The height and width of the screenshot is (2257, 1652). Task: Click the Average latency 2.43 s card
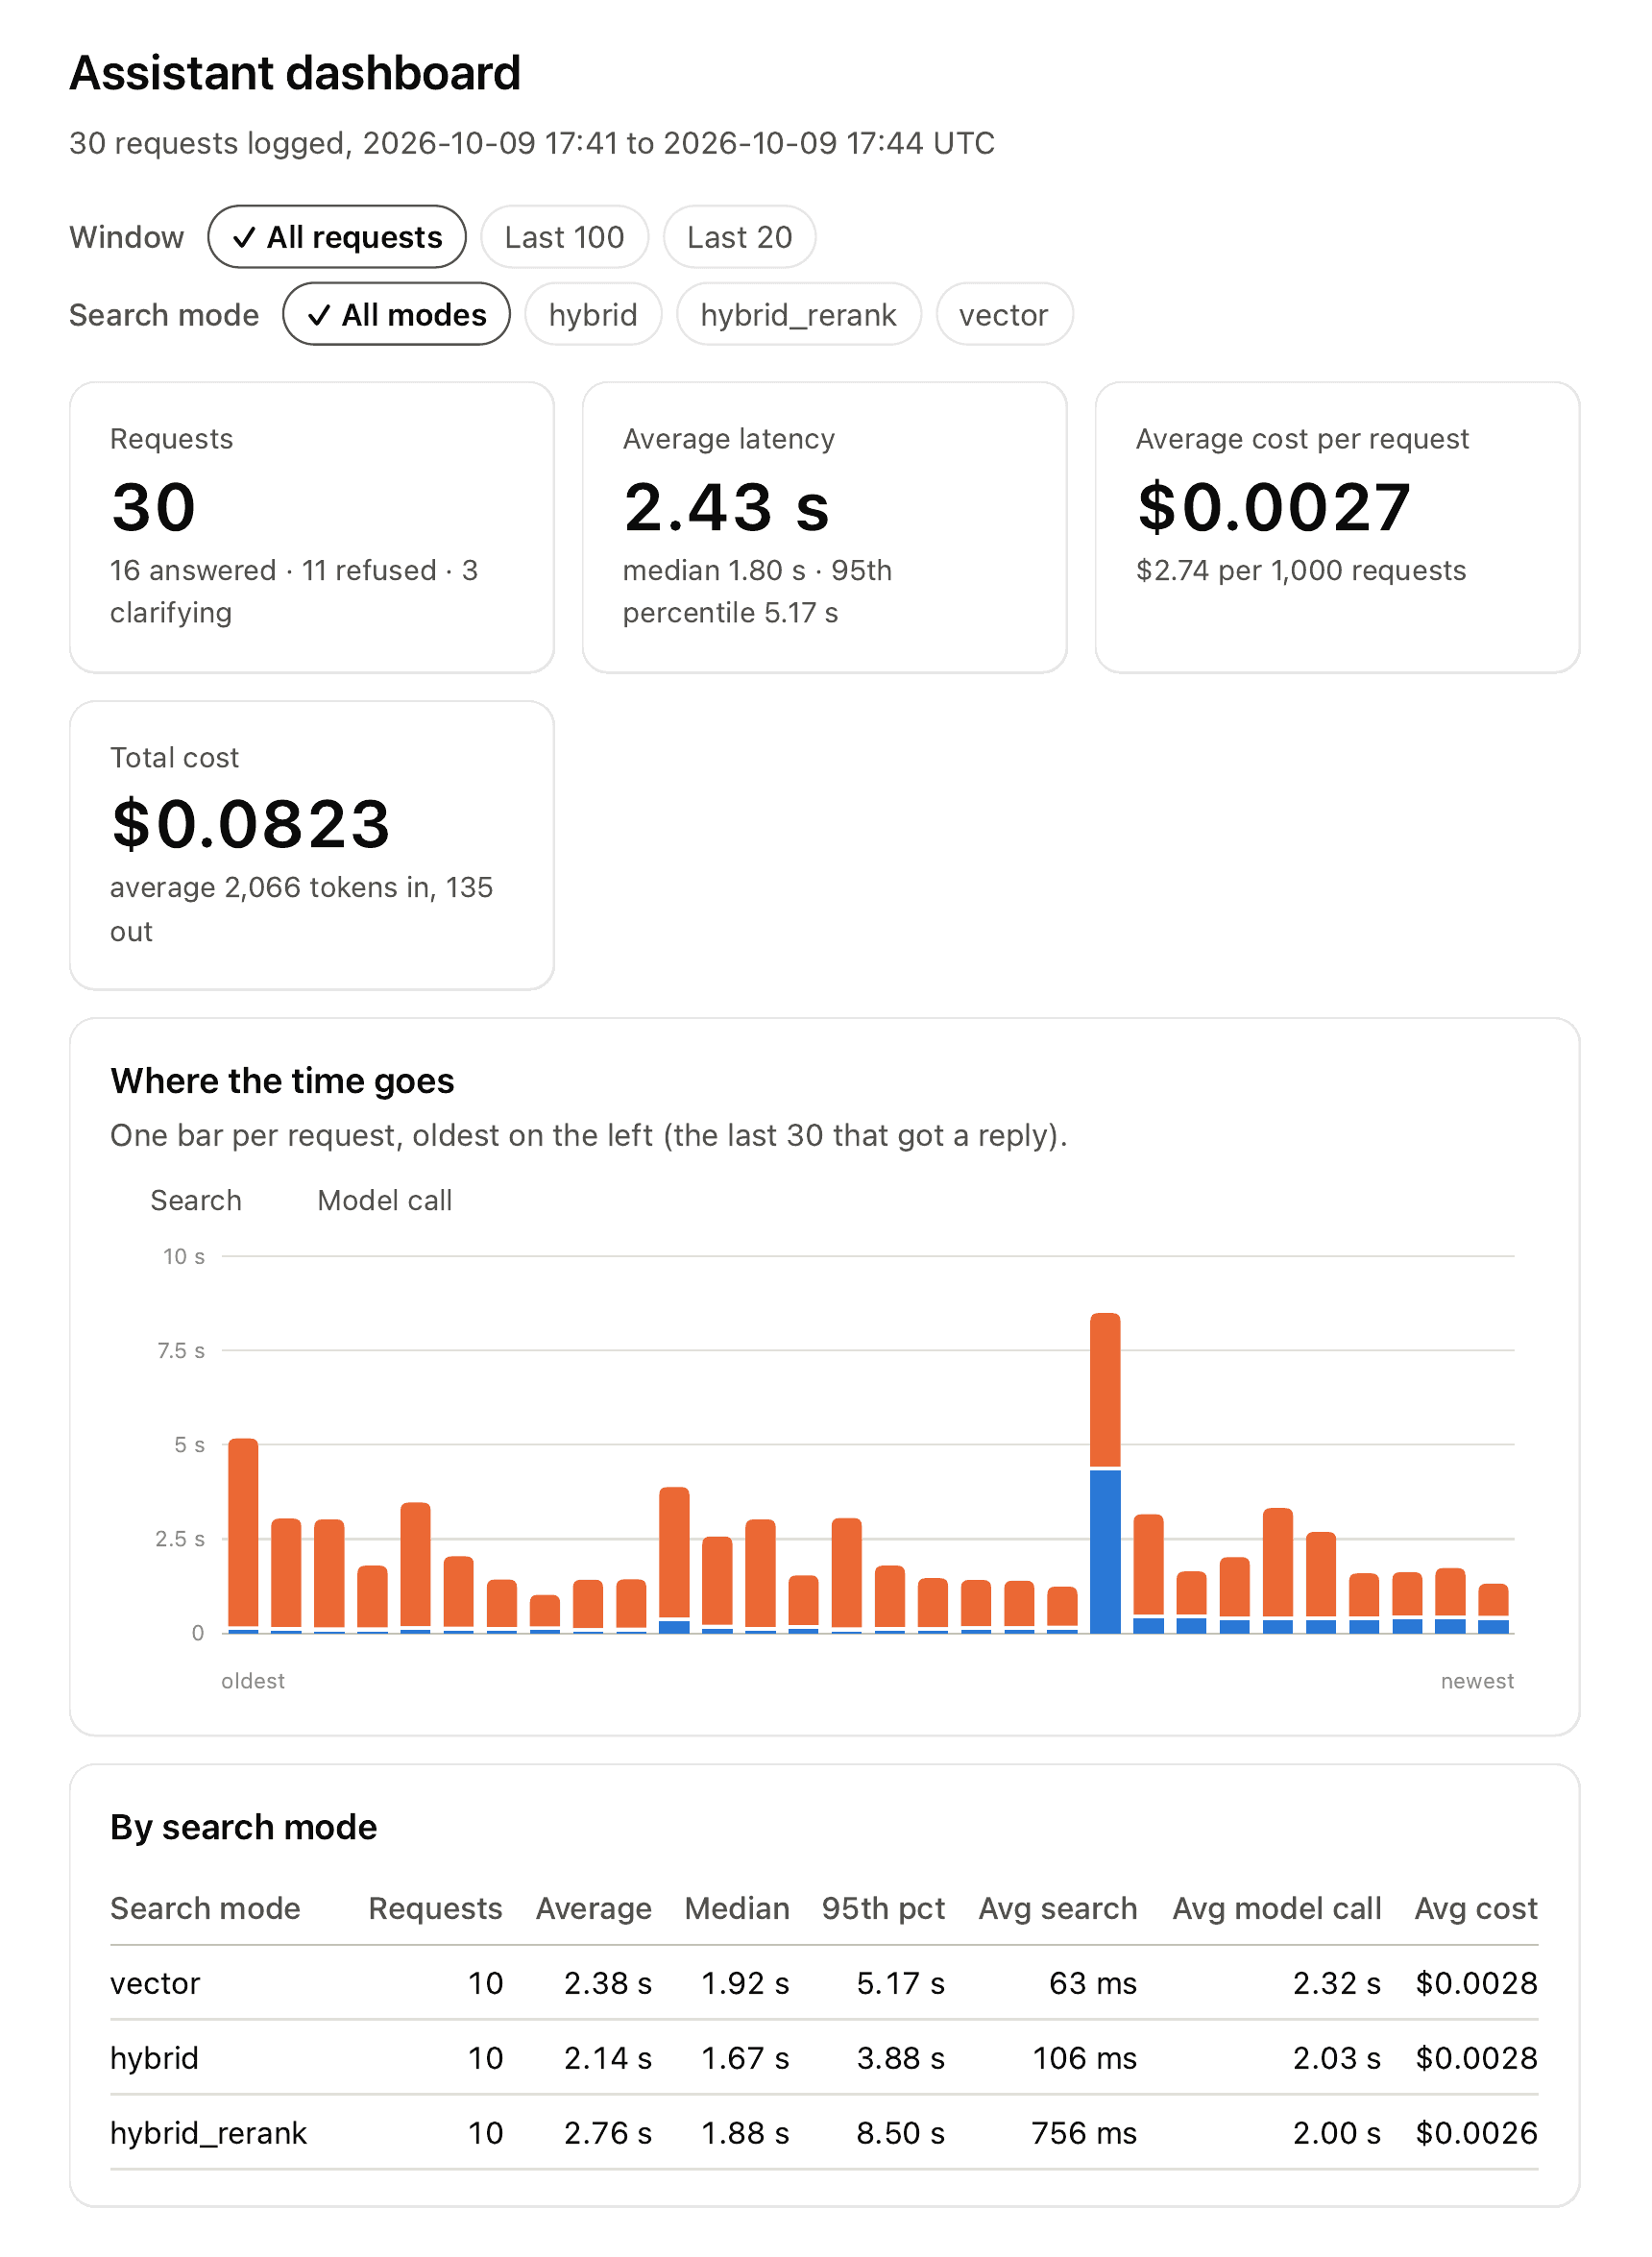824,527
